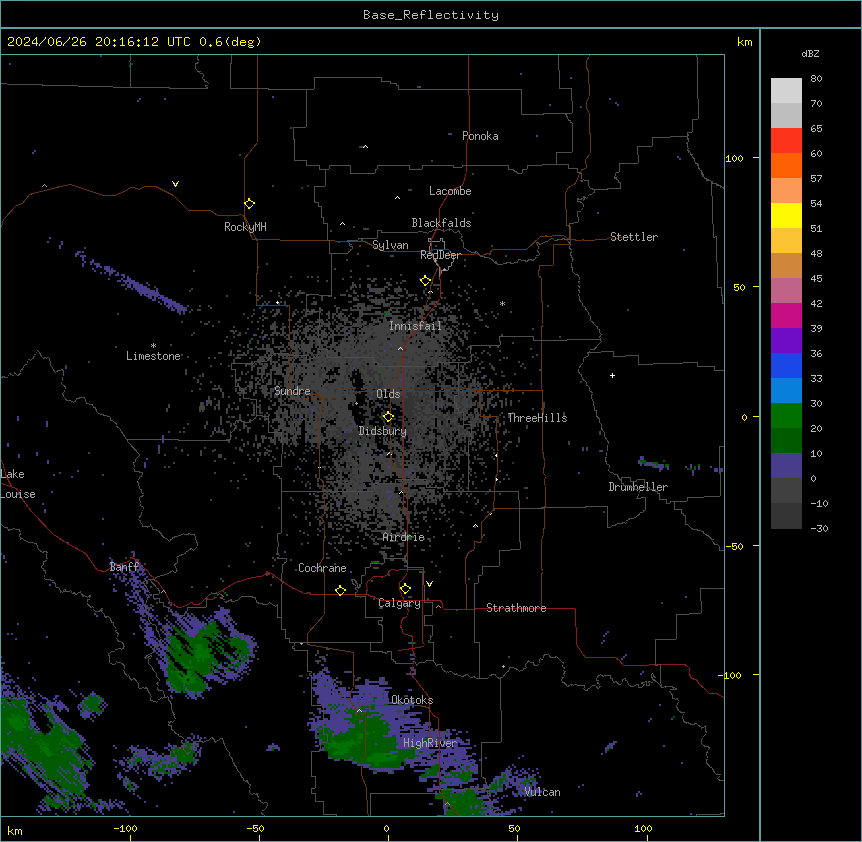Click the yellow v marker east of Calgary
This screenshot has width=862, height=842.
click(429, 584)
